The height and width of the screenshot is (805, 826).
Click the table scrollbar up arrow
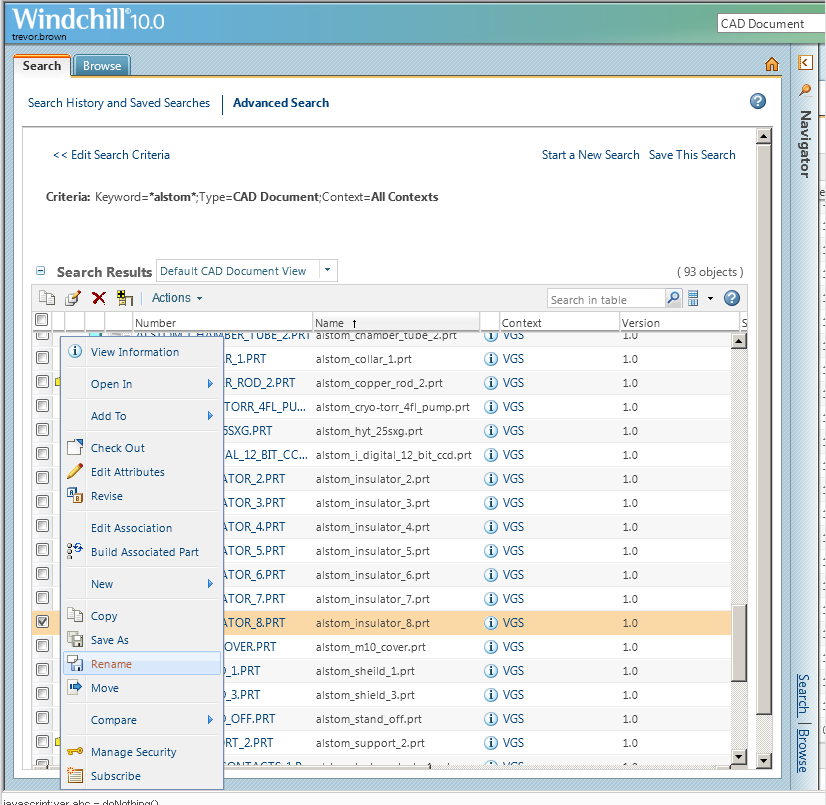point(739,341)
